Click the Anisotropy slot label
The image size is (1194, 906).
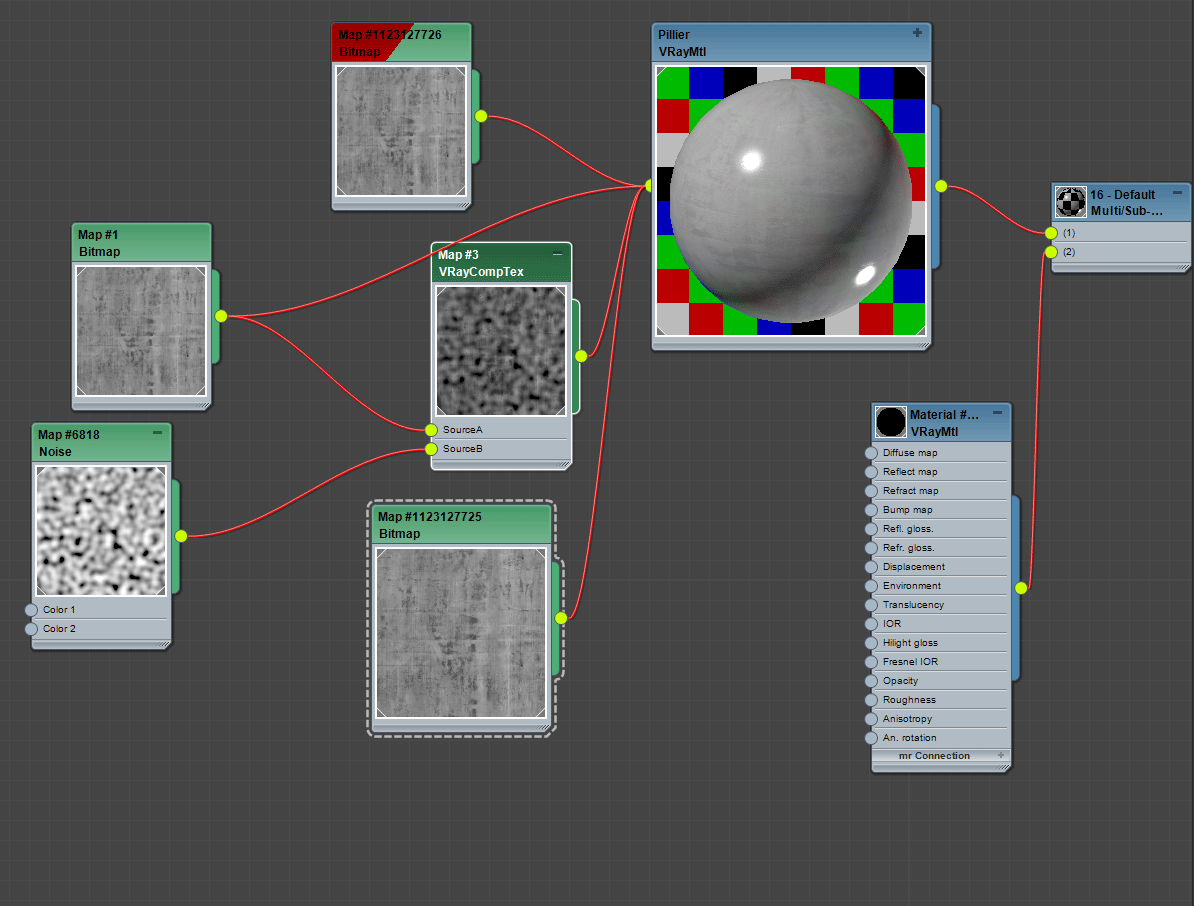click(907, 719)
